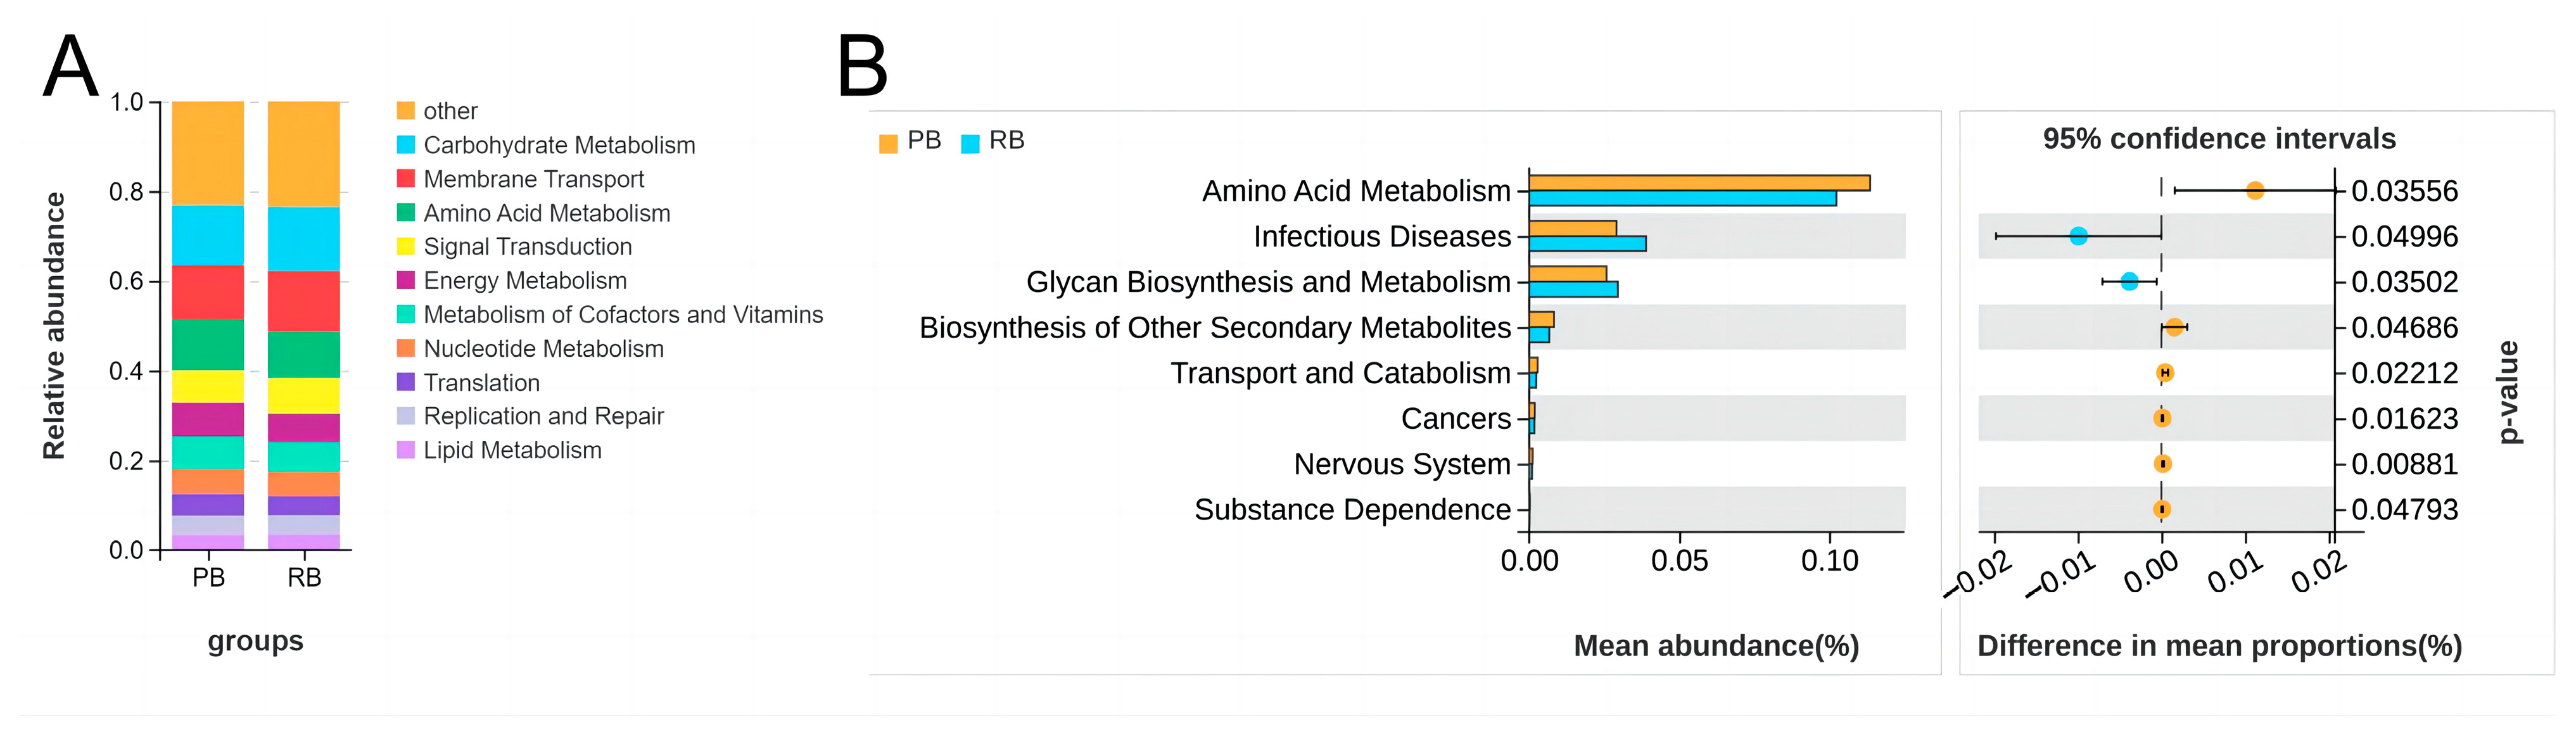The width and height of the screenshot is (2576, 736).
Task: Click the Lipid Metabolism legend swatch
Action: coord(405,450)
